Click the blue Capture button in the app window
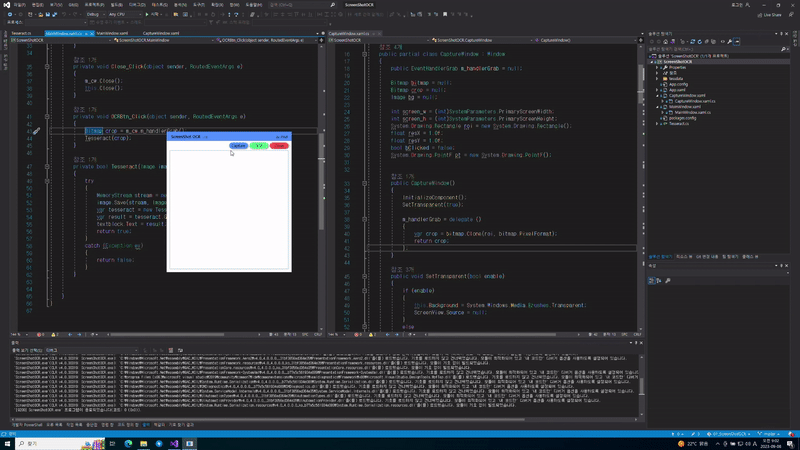Screen dimensions: 800x450 [238, 146]
